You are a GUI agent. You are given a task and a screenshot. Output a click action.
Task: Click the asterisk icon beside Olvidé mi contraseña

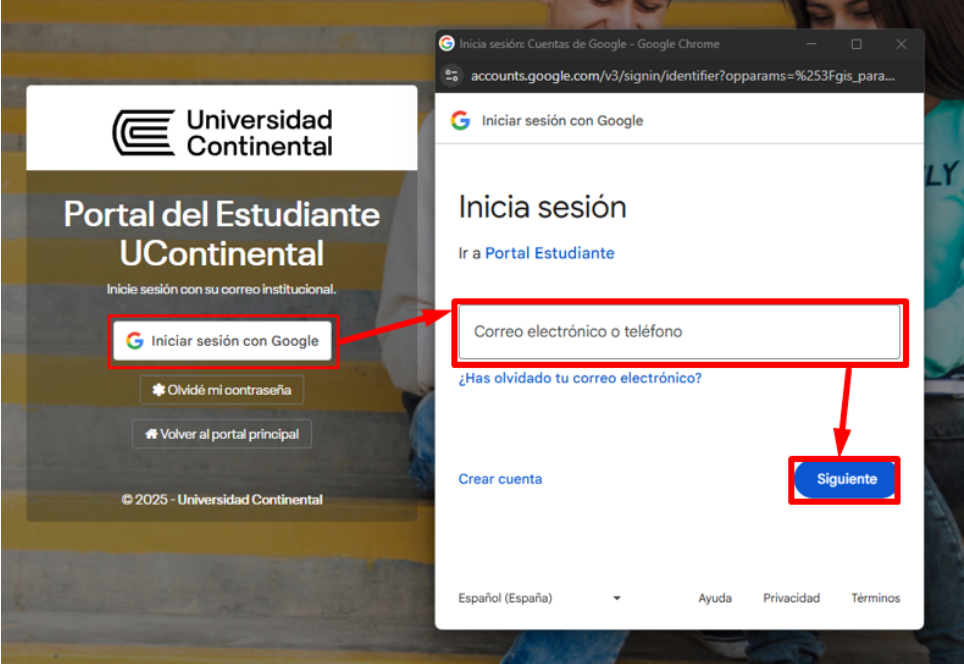point(158,390)
